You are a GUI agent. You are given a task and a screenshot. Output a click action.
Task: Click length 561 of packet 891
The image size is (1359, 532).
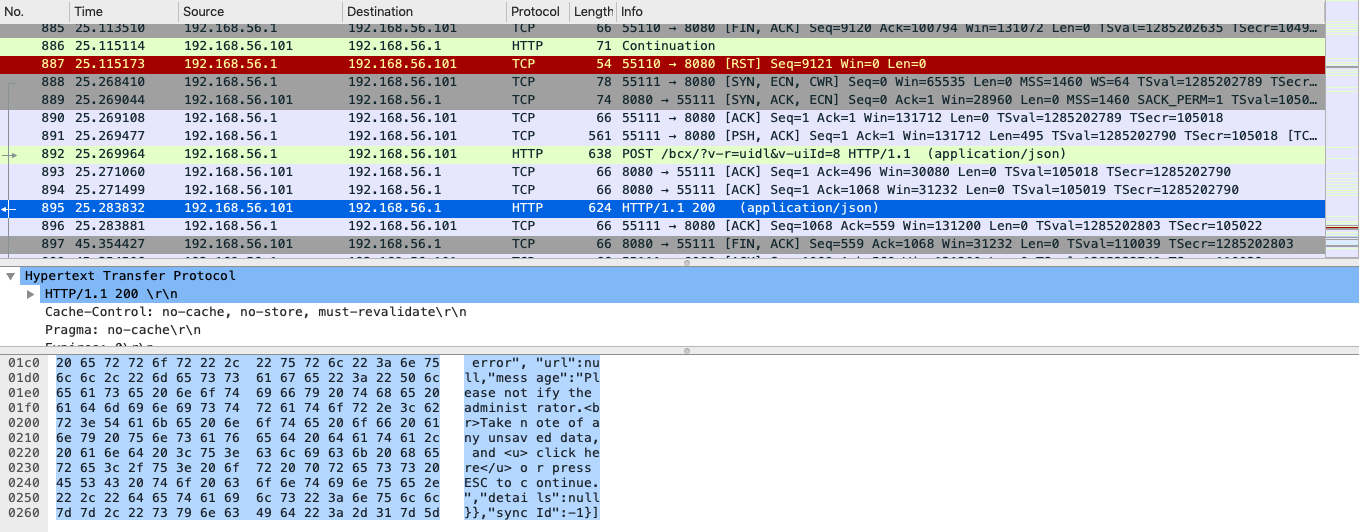pyautogui.click(x=602, y=136)
